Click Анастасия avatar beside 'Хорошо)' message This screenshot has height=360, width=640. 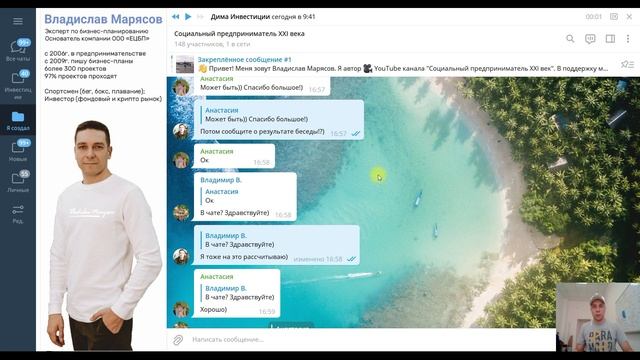[181, 309]
